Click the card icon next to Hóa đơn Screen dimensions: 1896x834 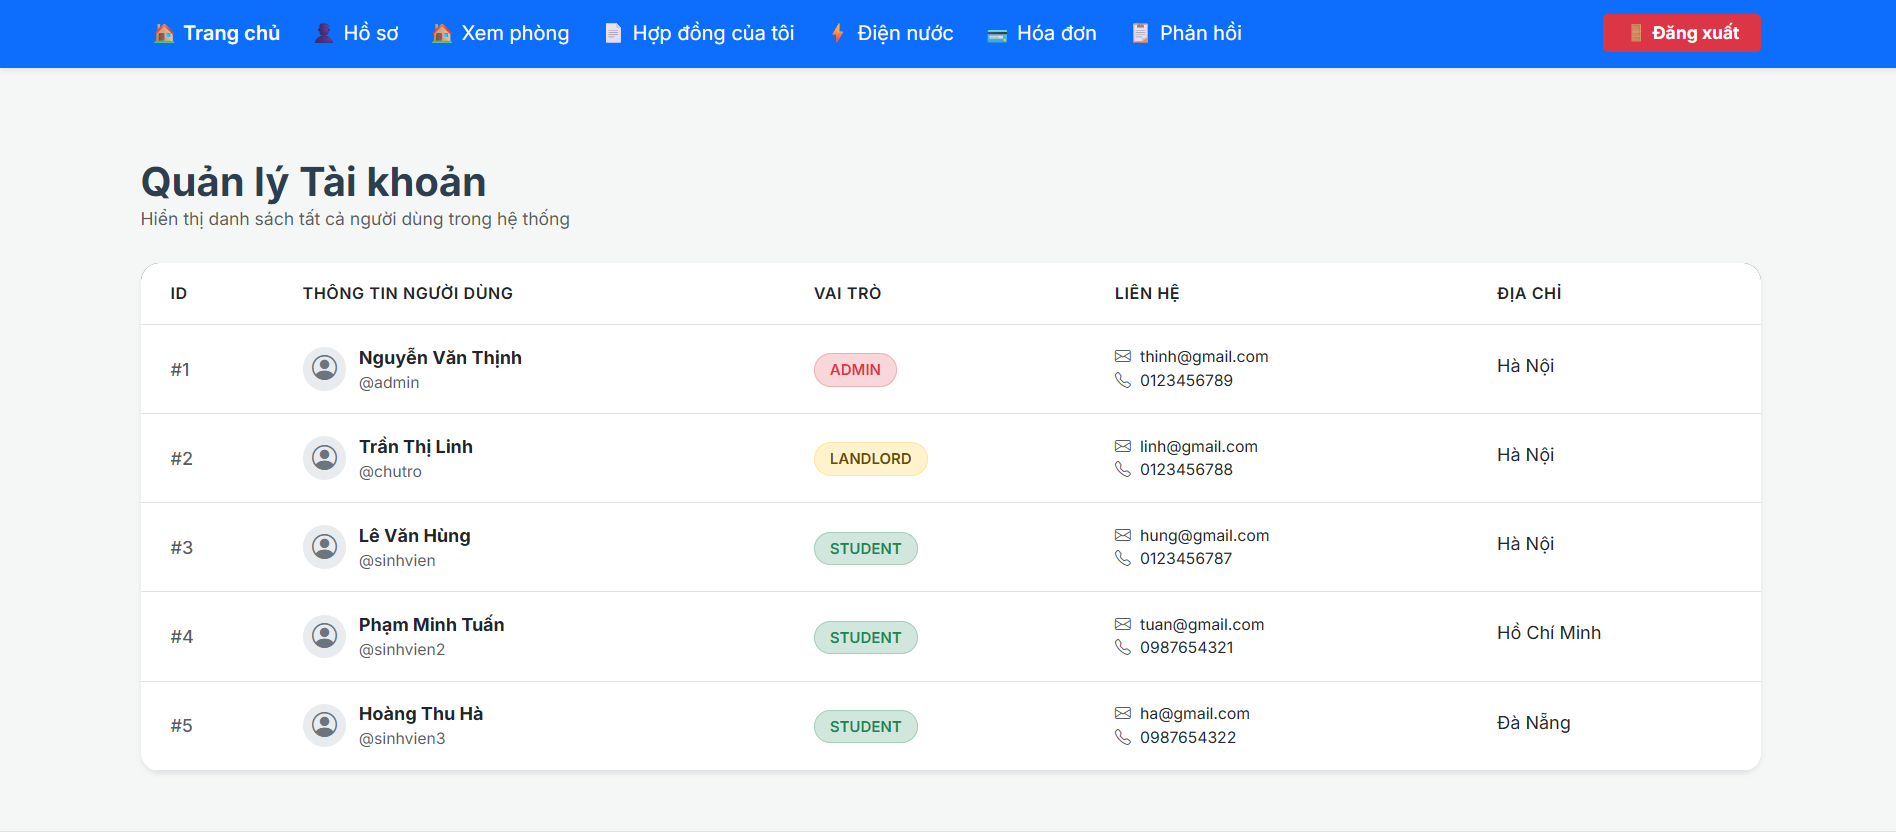[x=997, y=35]
